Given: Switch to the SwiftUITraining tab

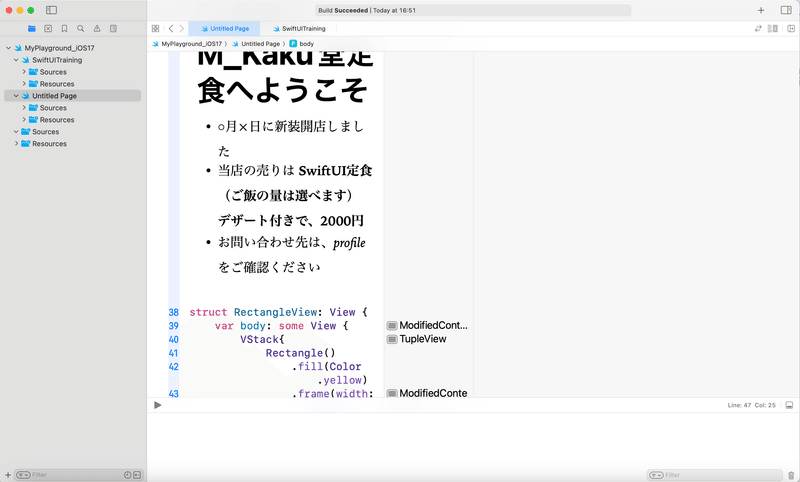Looking at the screenshot, I should [x=298, y=29].
